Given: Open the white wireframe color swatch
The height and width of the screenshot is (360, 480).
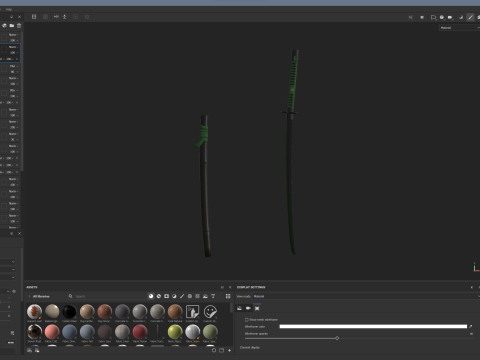Looking at the screenshot, I should [373, 327].
